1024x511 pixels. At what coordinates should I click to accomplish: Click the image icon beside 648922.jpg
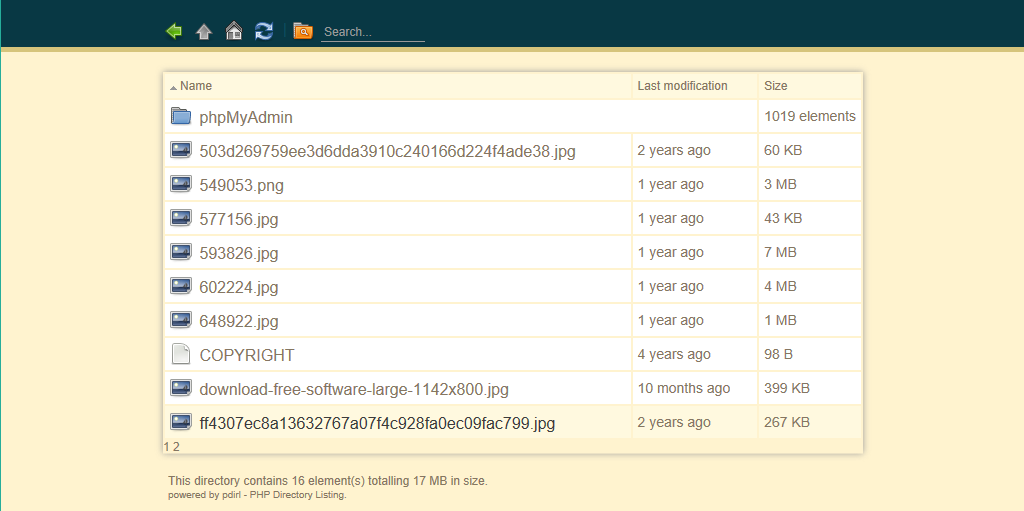coord(181,320)
